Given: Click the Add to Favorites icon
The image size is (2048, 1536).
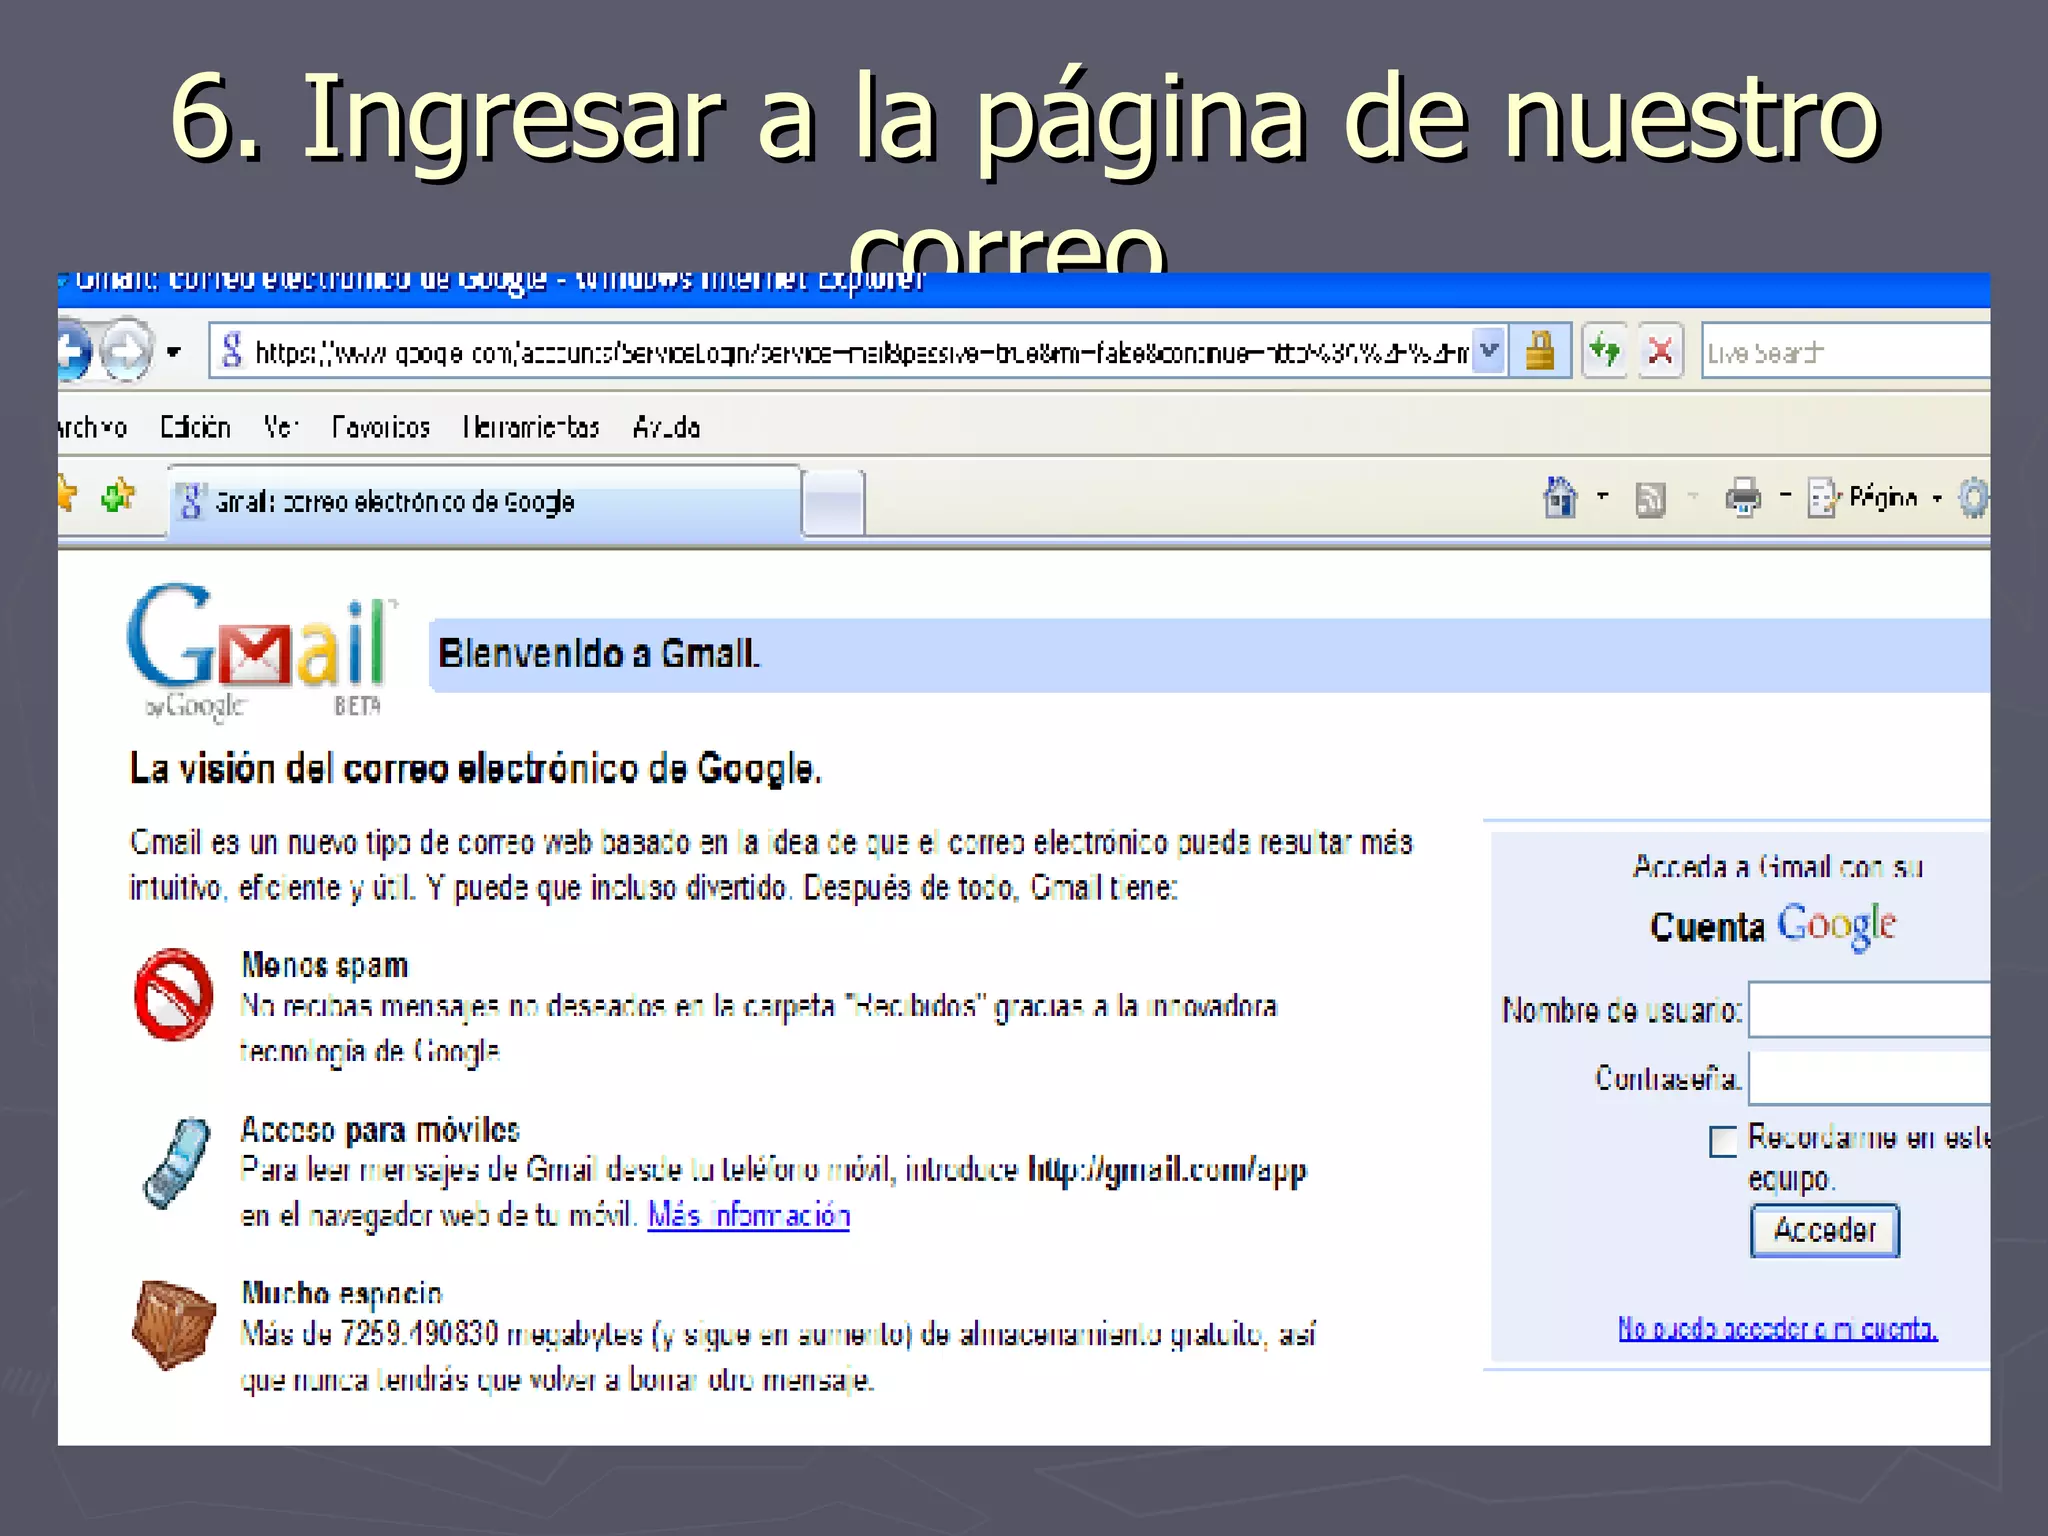Looking at the screenshot, I should [119, 495].
